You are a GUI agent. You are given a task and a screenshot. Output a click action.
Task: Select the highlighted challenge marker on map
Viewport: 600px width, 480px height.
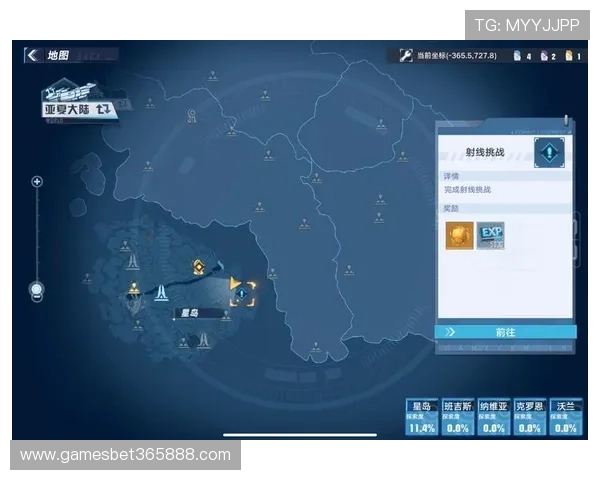click(242, 292)
